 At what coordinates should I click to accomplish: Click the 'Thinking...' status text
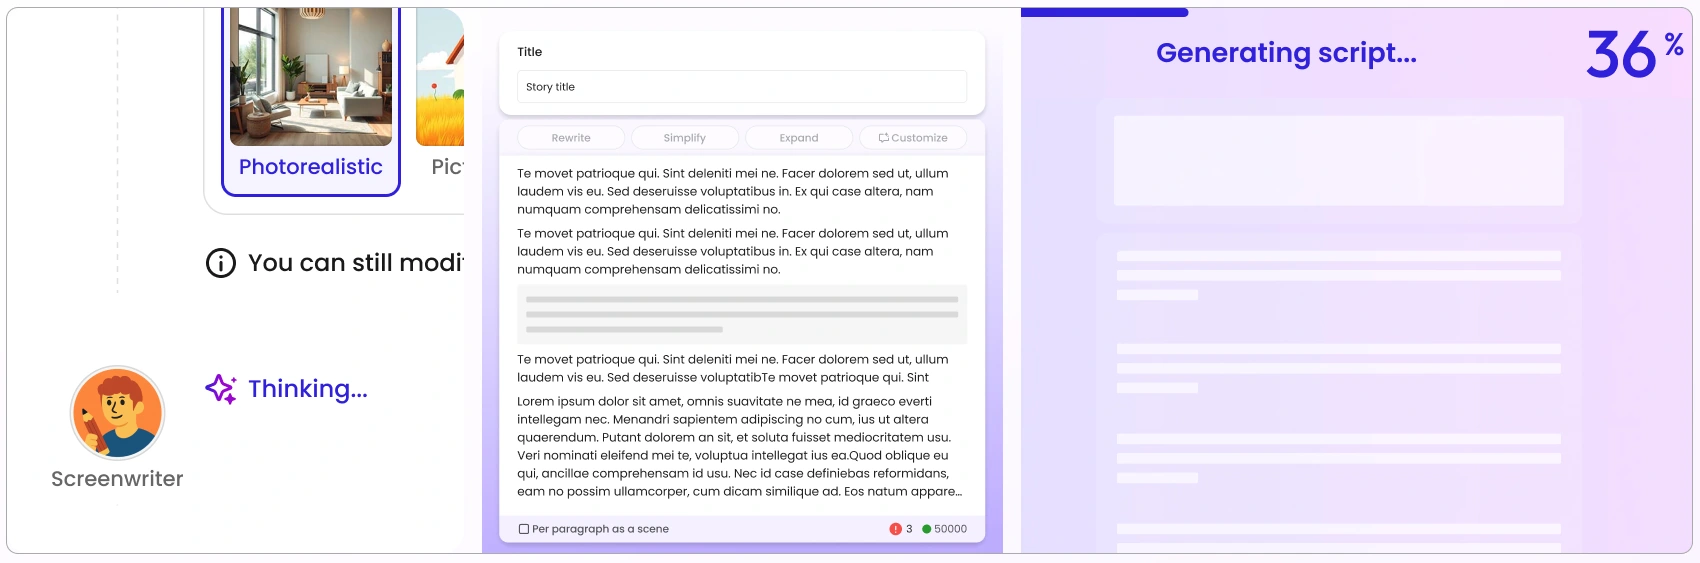[308, 389]
